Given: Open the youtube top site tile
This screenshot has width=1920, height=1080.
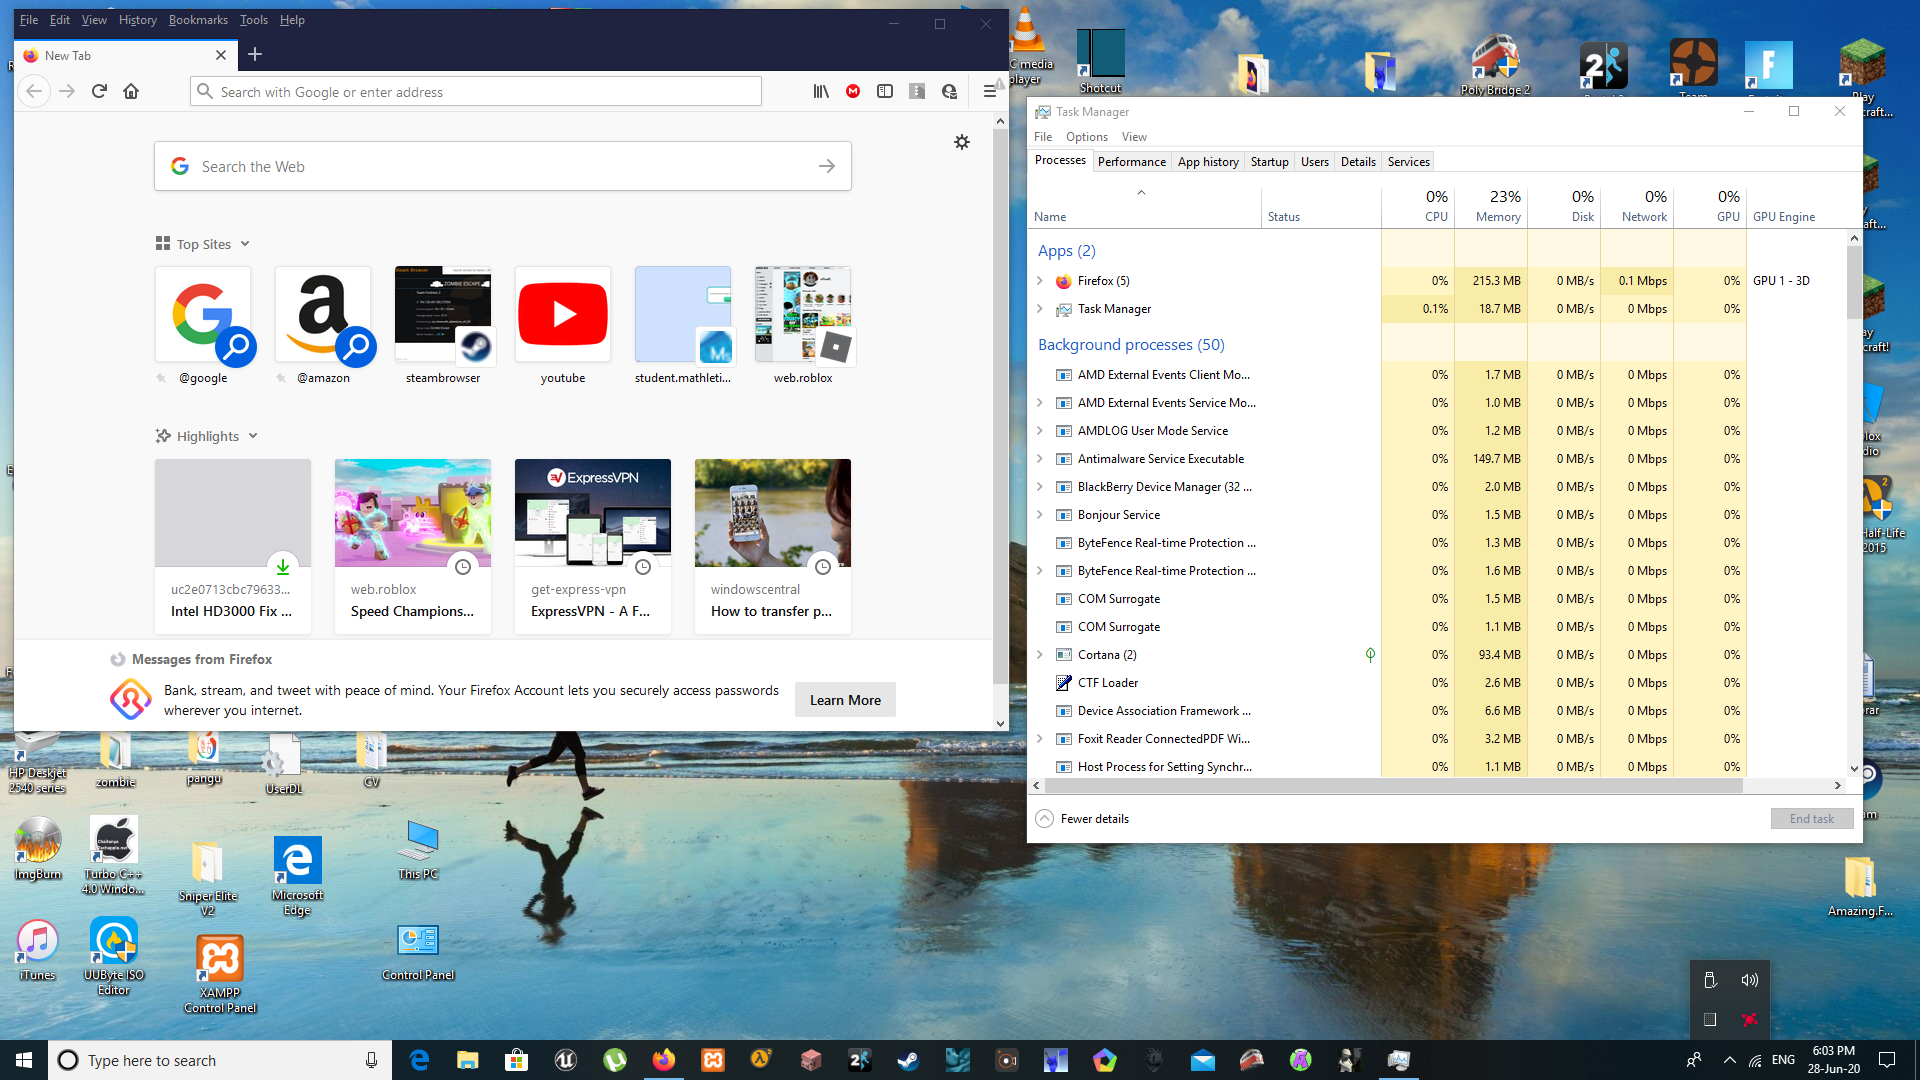Looking at the screenshot, I should tap(563, 314).
